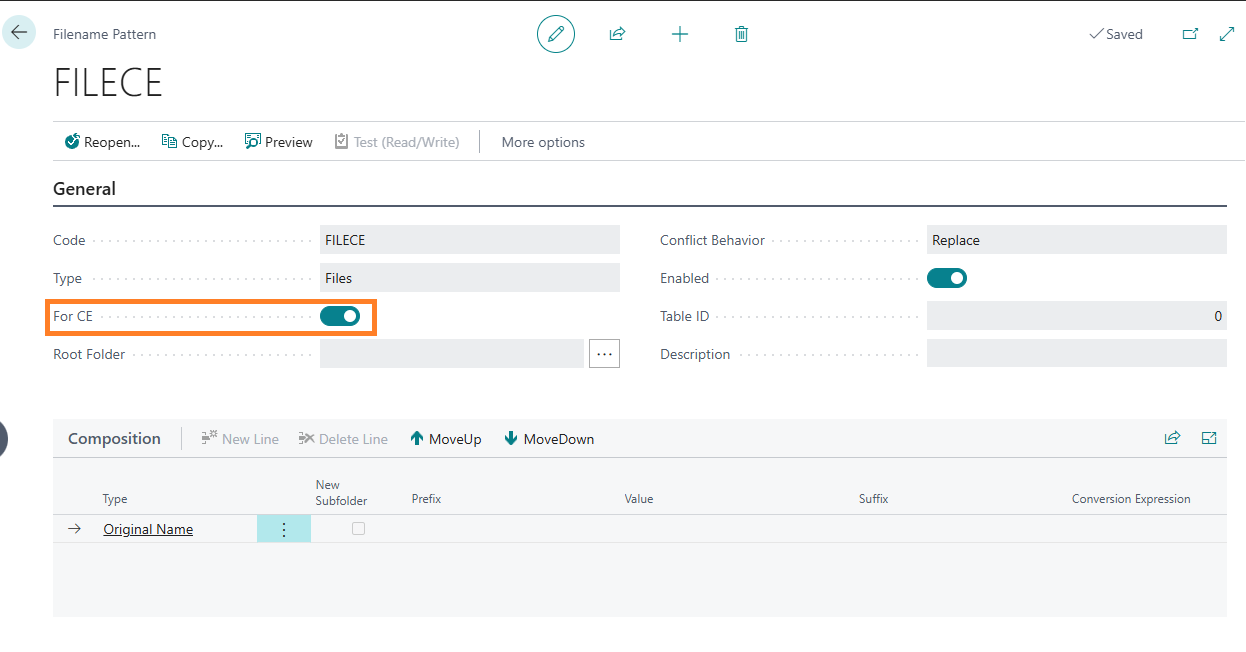The image size is (1246, 652).
Task: Maximize the Composition section icon
Action: (x=1209, y=438)
